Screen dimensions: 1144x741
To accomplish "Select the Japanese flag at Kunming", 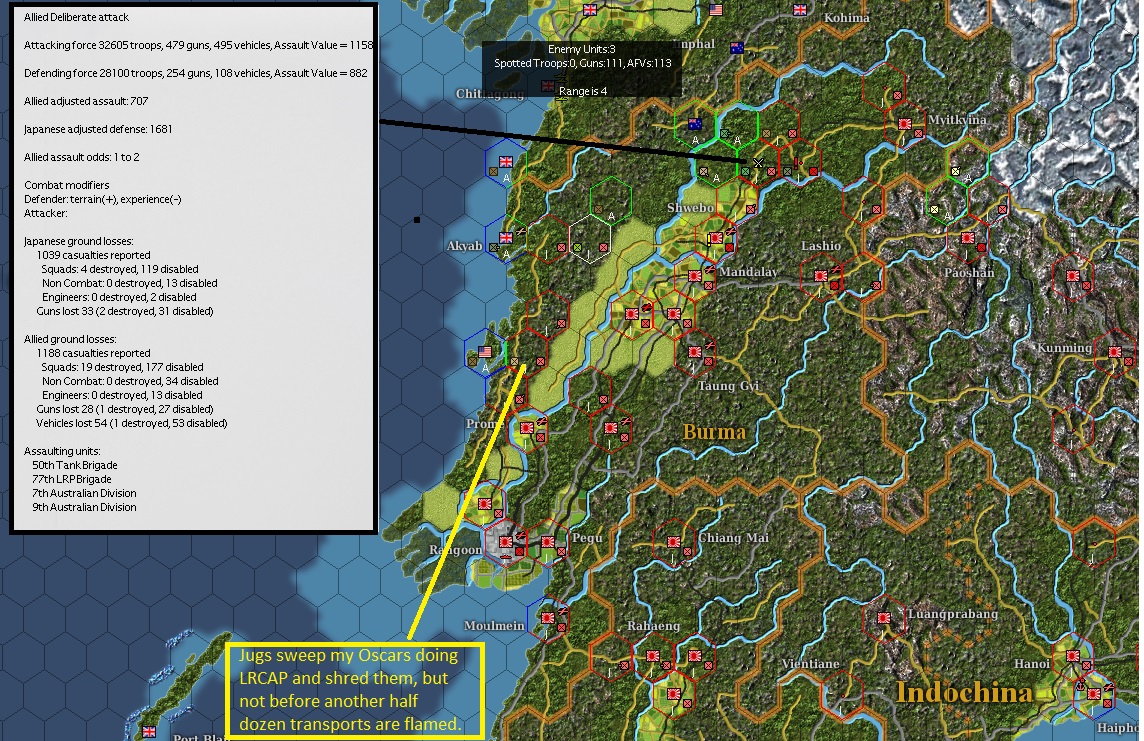I will coord(1115,352).
